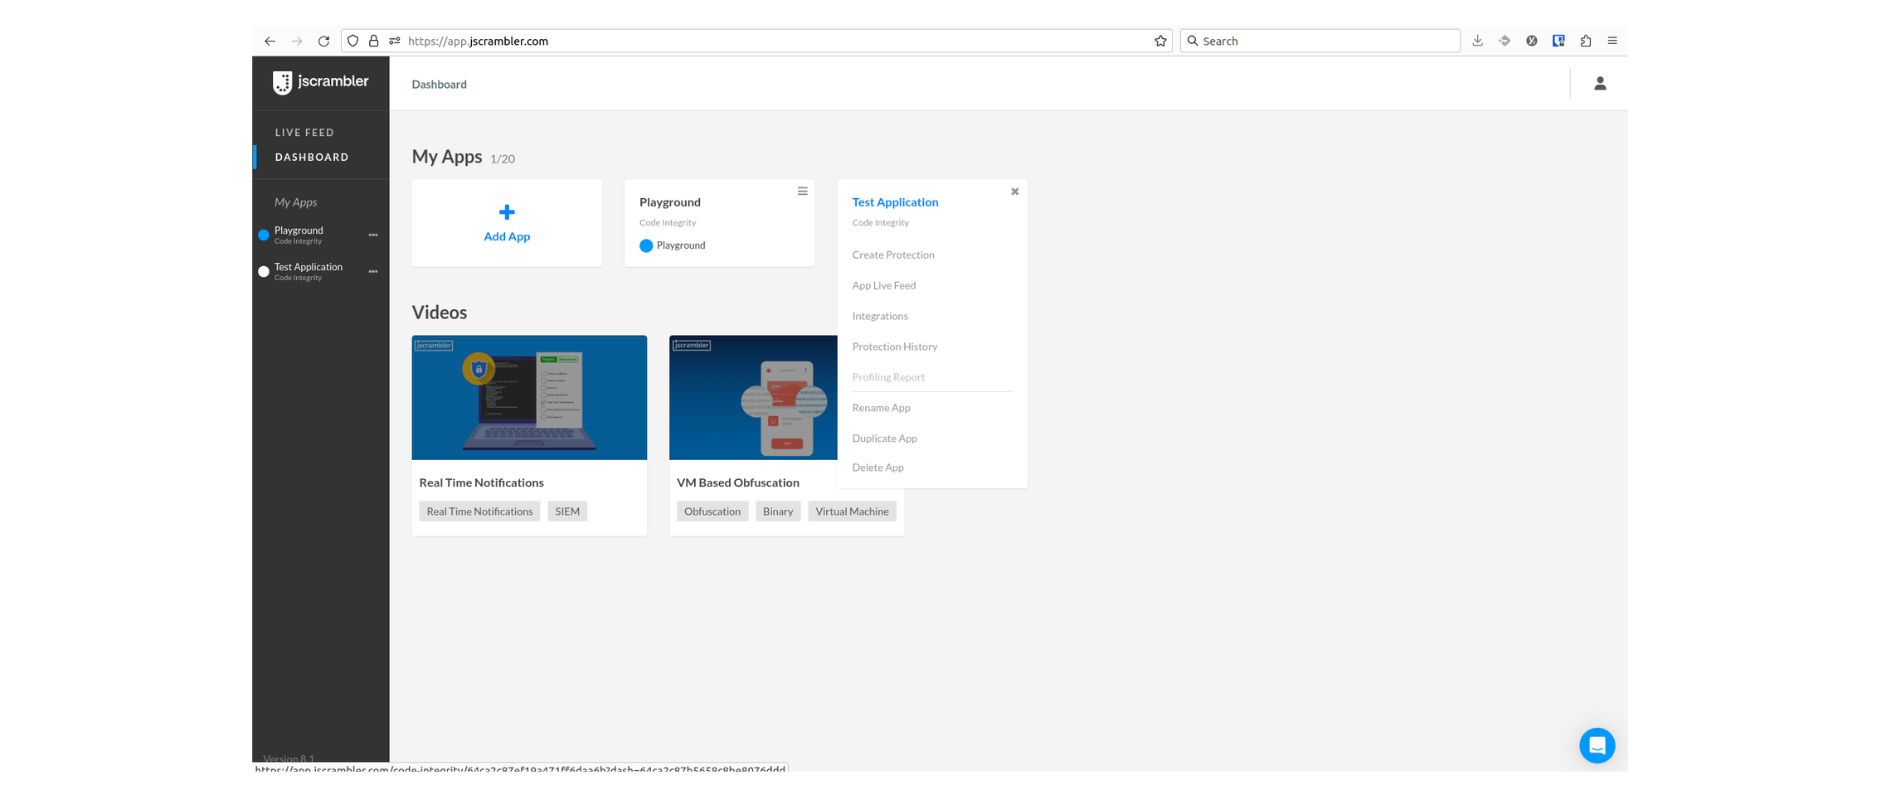Go to LIVE FEED in the sidebar
1880x788 pixels.
(305, 132)
